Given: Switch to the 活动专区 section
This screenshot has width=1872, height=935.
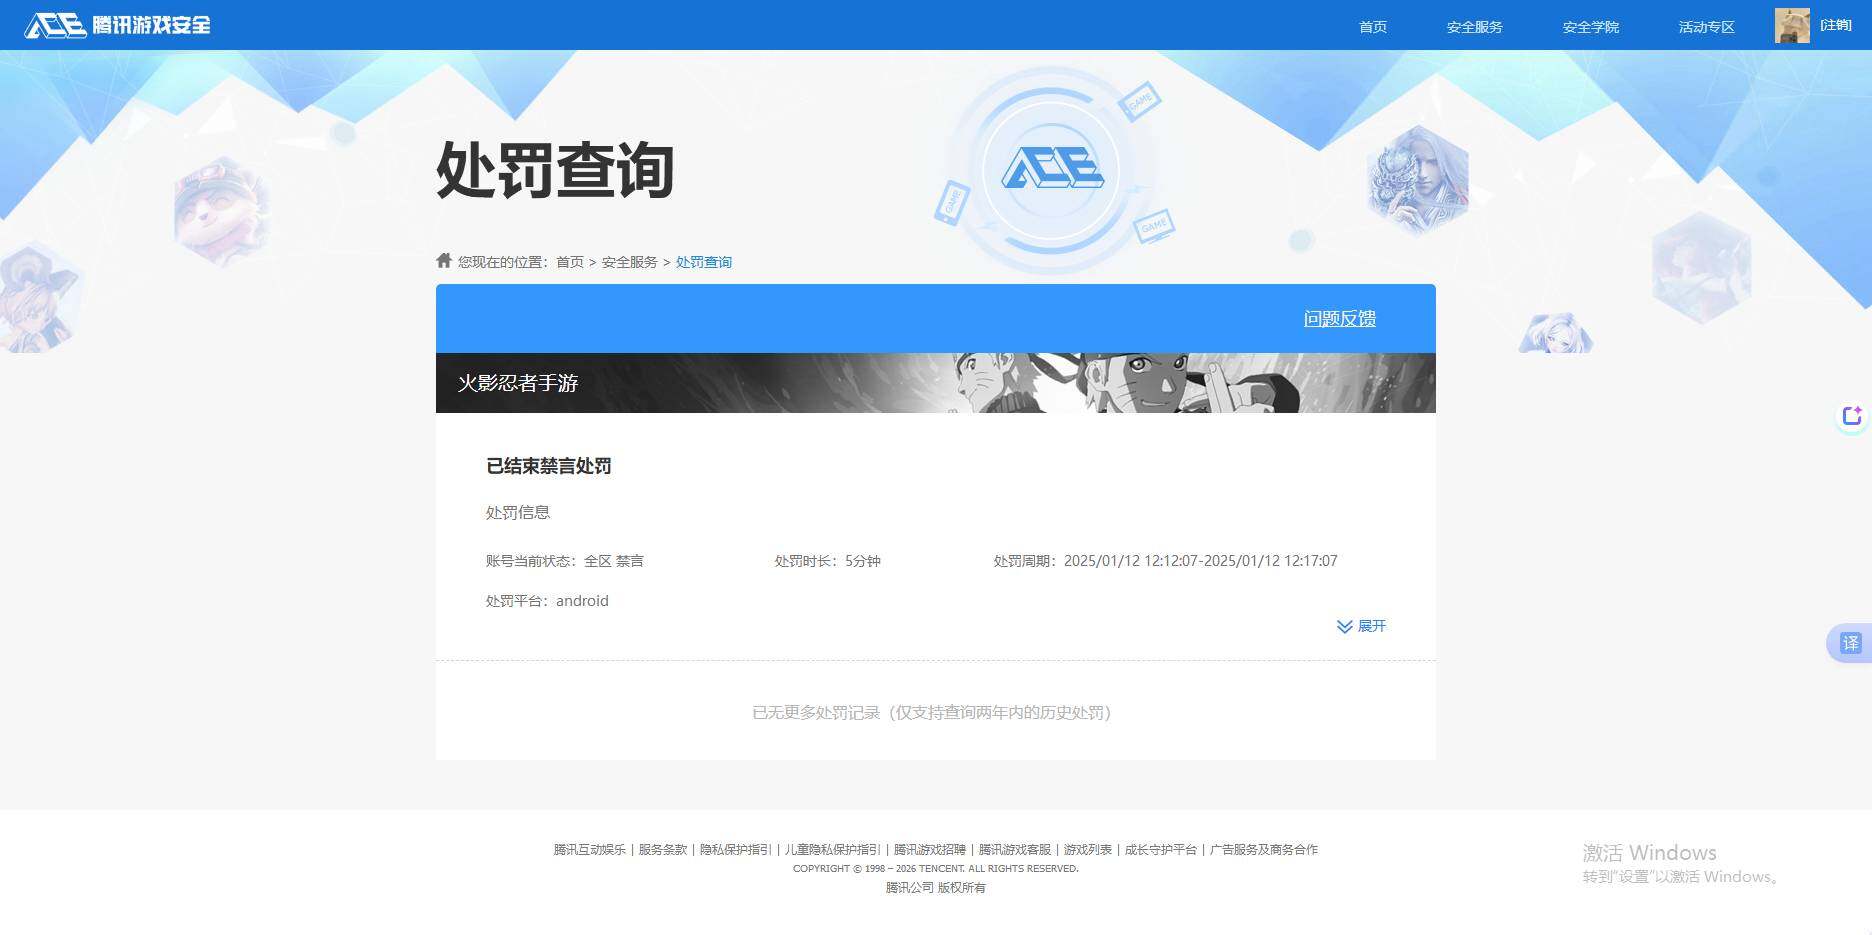Looking at the screenshot, I should (1706, 27).
